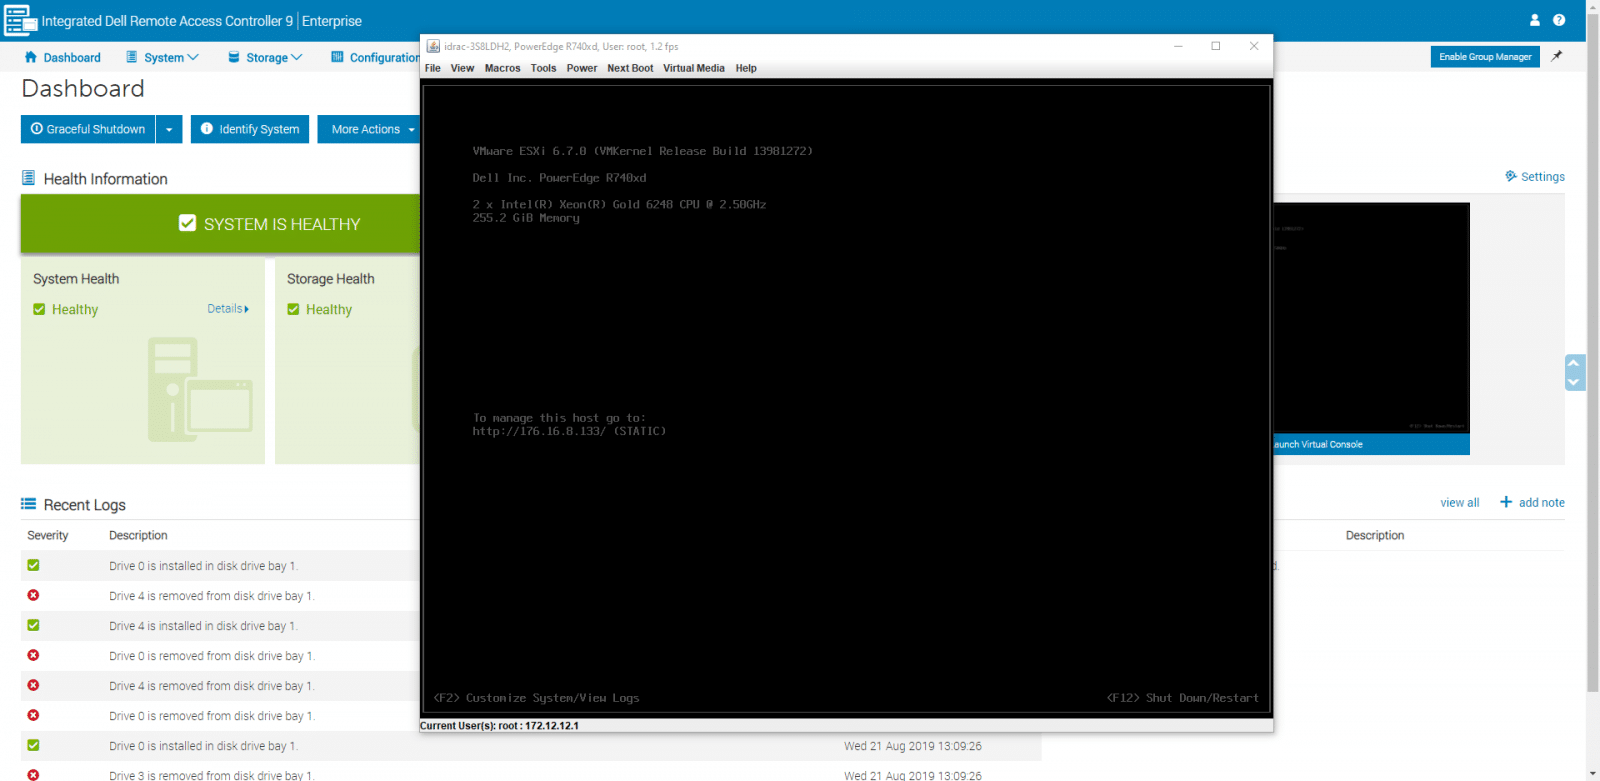The height and width of the screenshot is (781, 1600).
Task: Expand the Storage menu in navigation bar
Action: tap(265, 57)
